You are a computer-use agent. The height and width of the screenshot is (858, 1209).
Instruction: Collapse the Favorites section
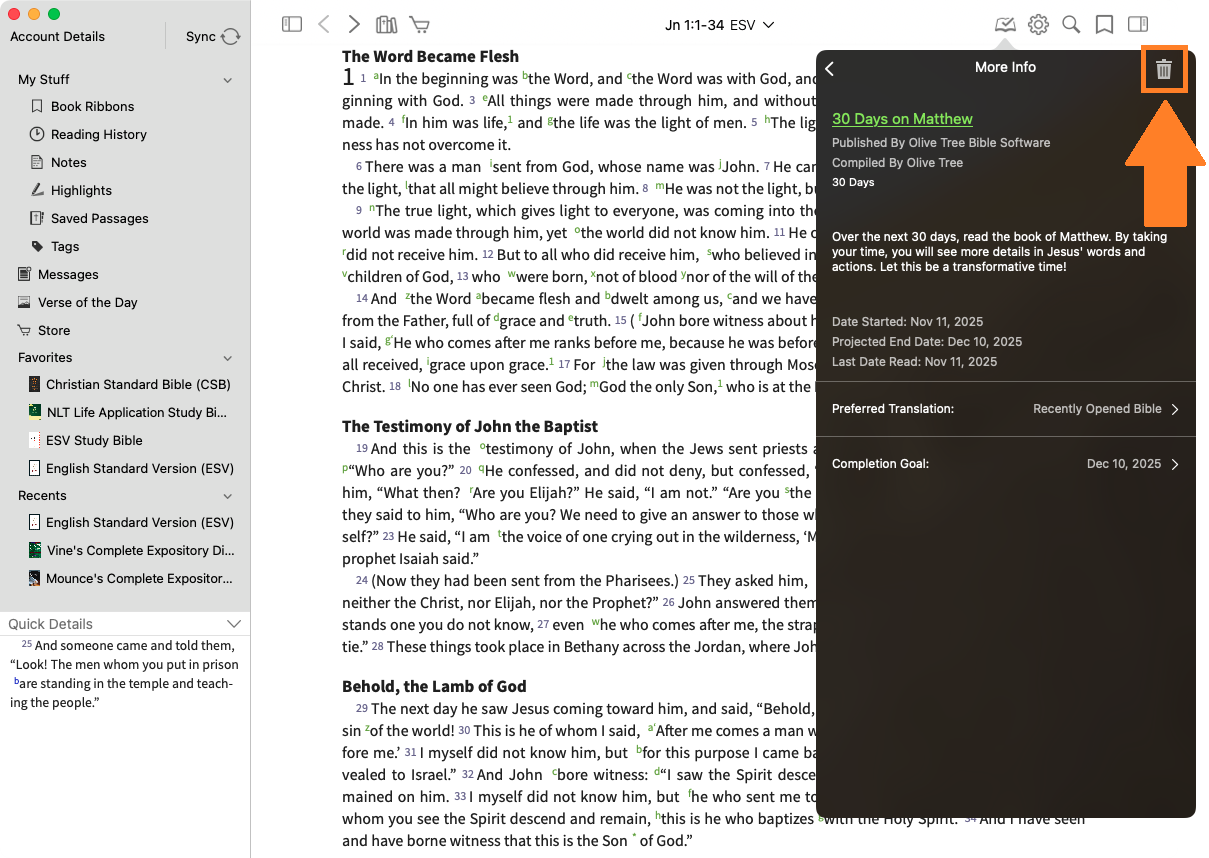[x=228, y=358]
